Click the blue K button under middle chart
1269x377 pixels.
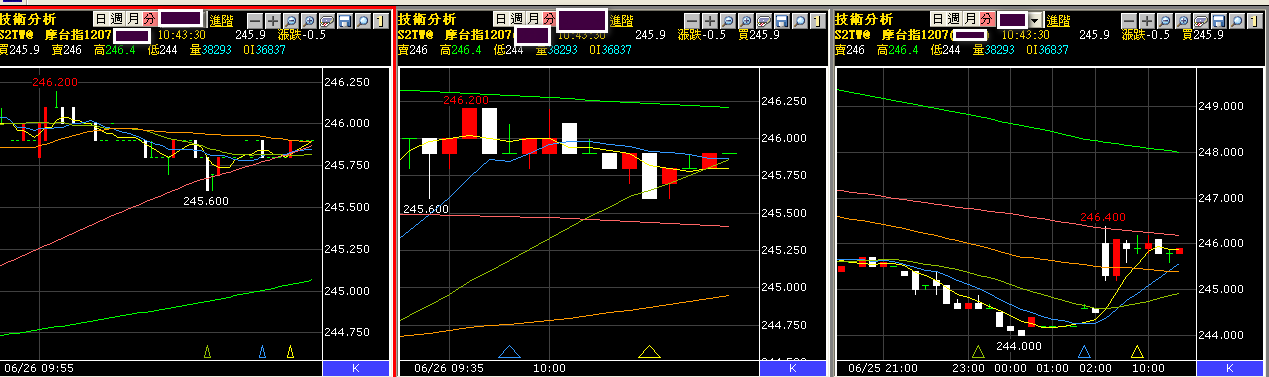point(793,369)
